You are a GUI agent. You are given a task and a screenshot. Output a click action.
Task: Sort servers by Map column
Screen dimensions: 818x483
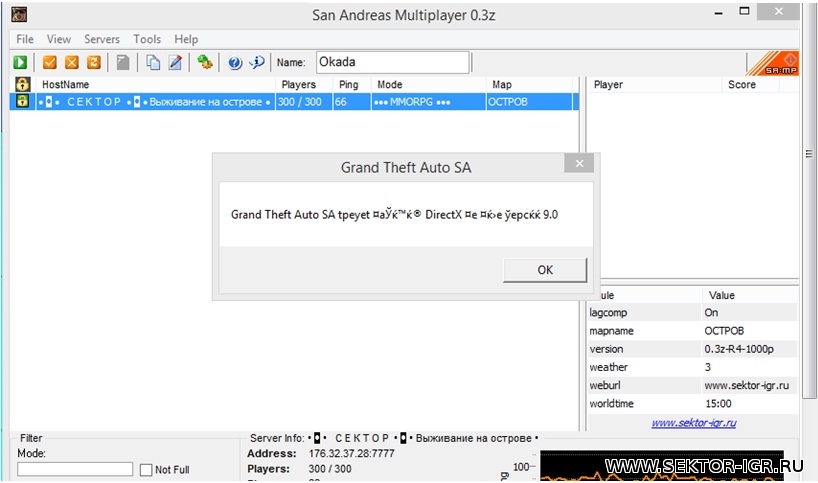[529, 84]
